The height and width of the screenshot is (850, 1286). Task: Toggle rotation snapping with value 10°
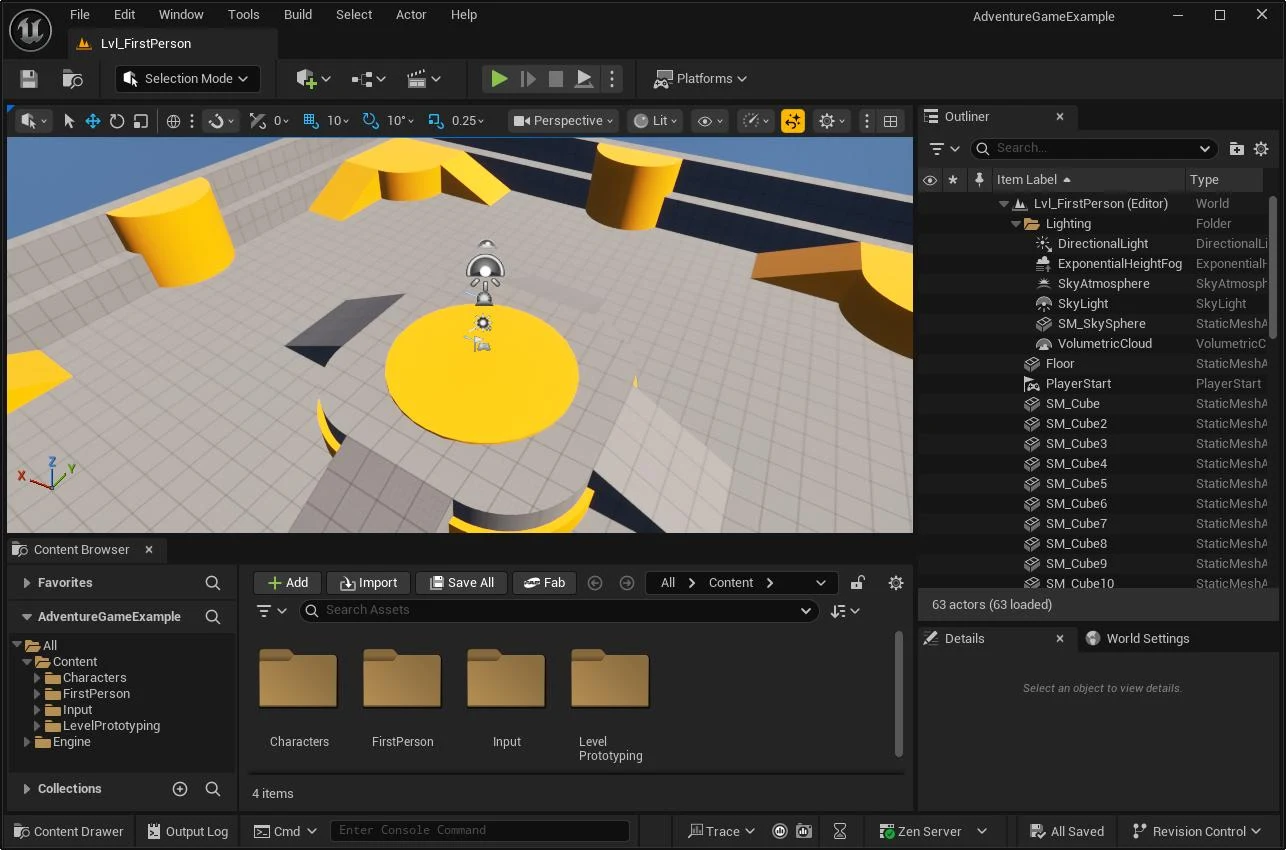coord(371,121)
